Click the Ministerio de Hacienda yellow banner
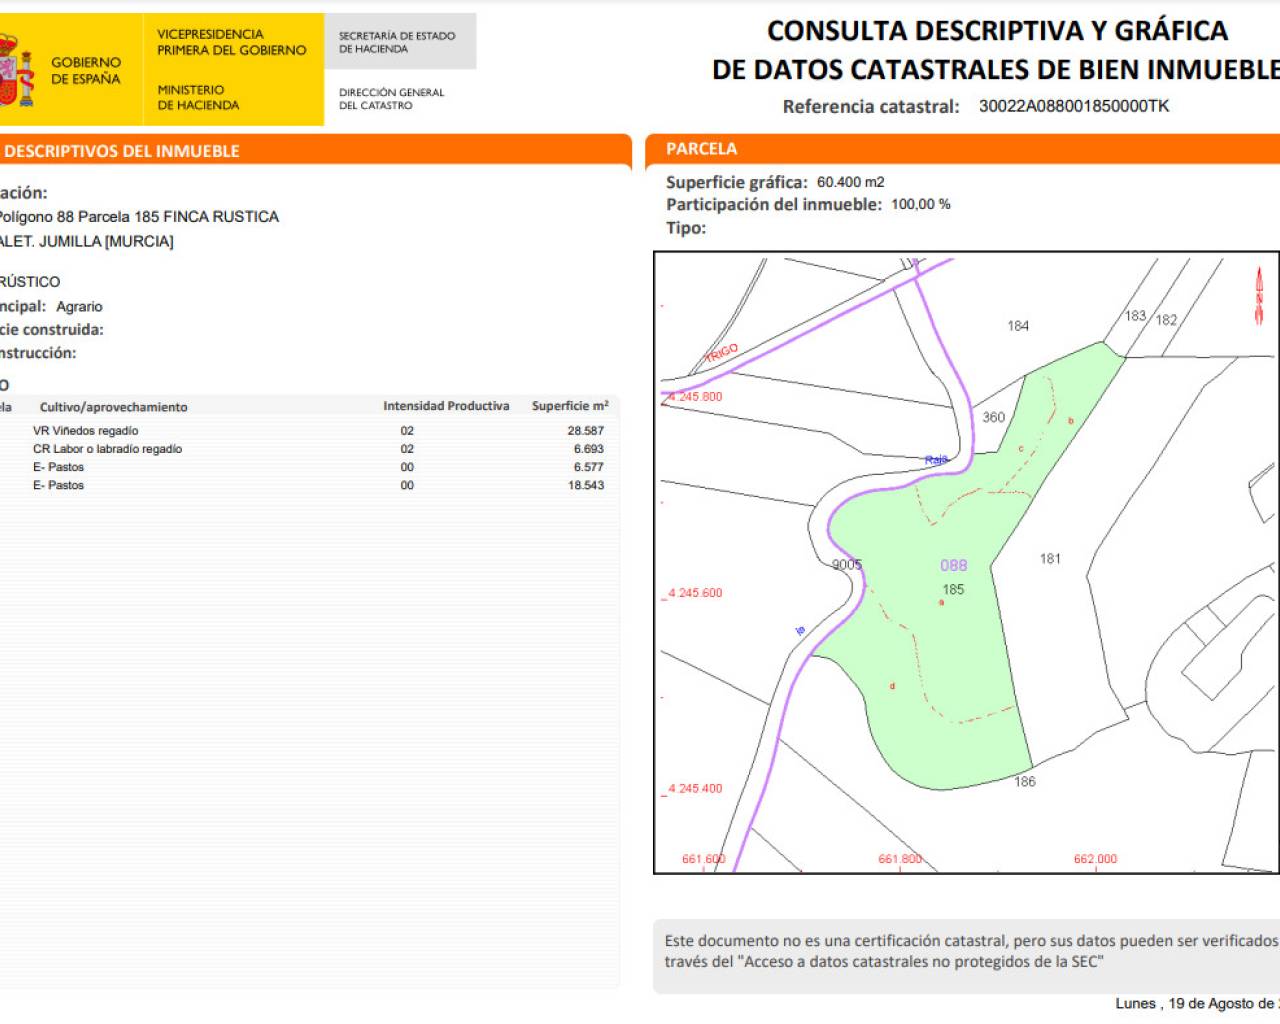 click(231, 70)
